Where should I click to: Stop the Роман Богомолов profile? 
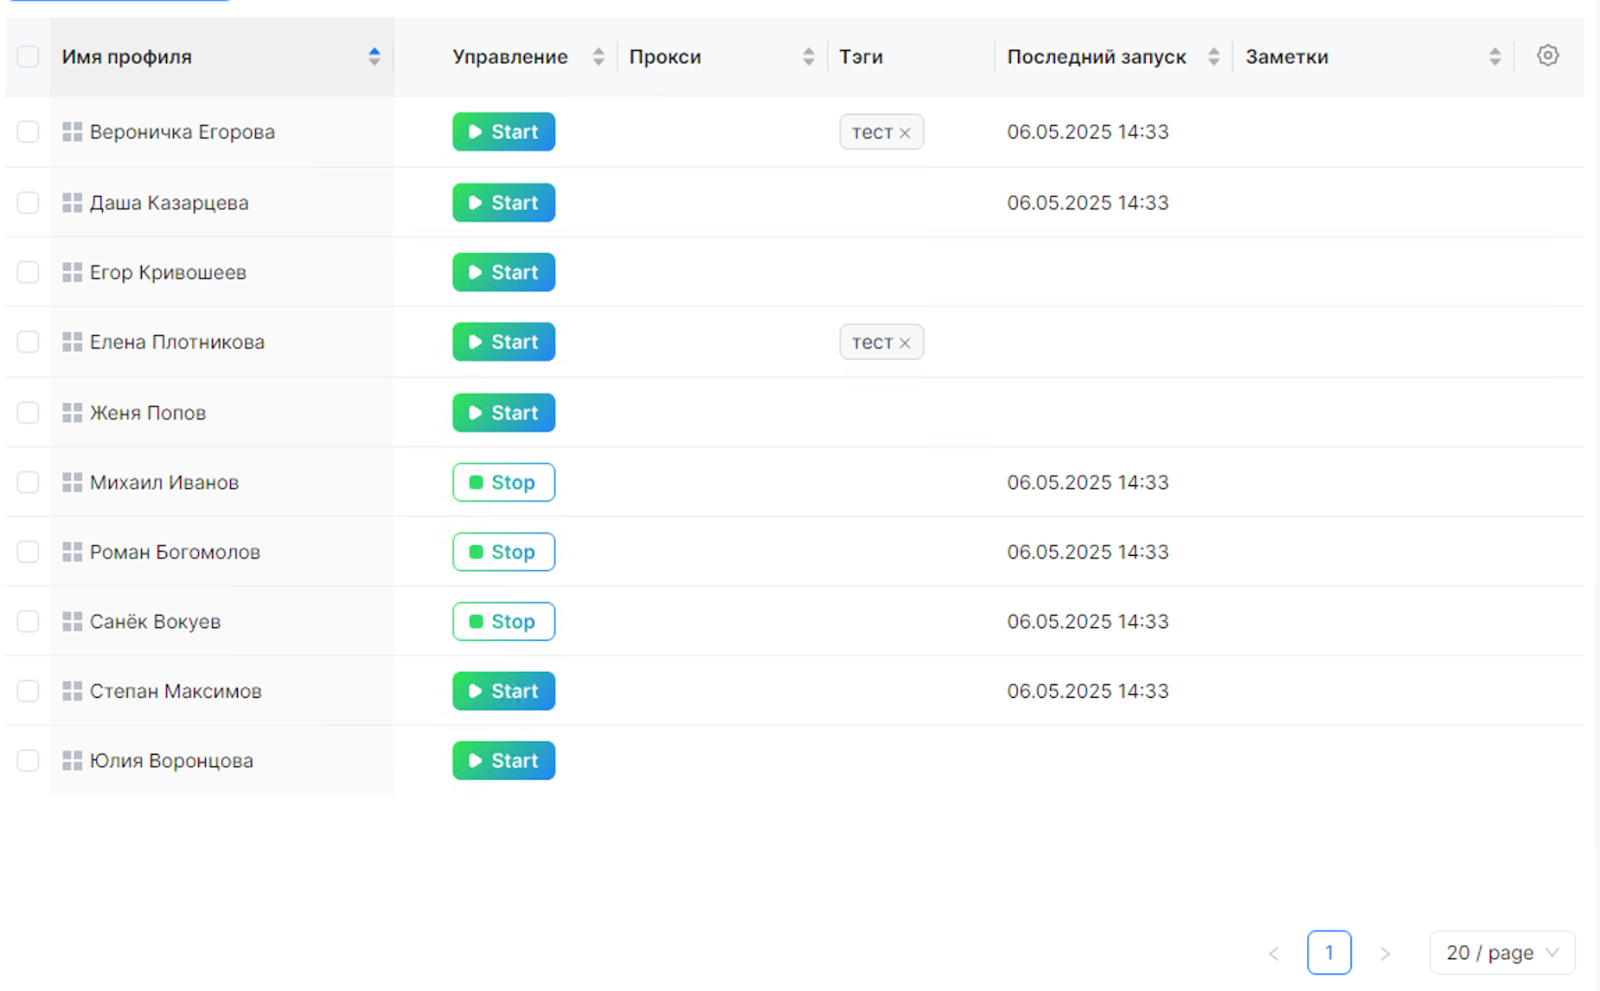(504, 552)
